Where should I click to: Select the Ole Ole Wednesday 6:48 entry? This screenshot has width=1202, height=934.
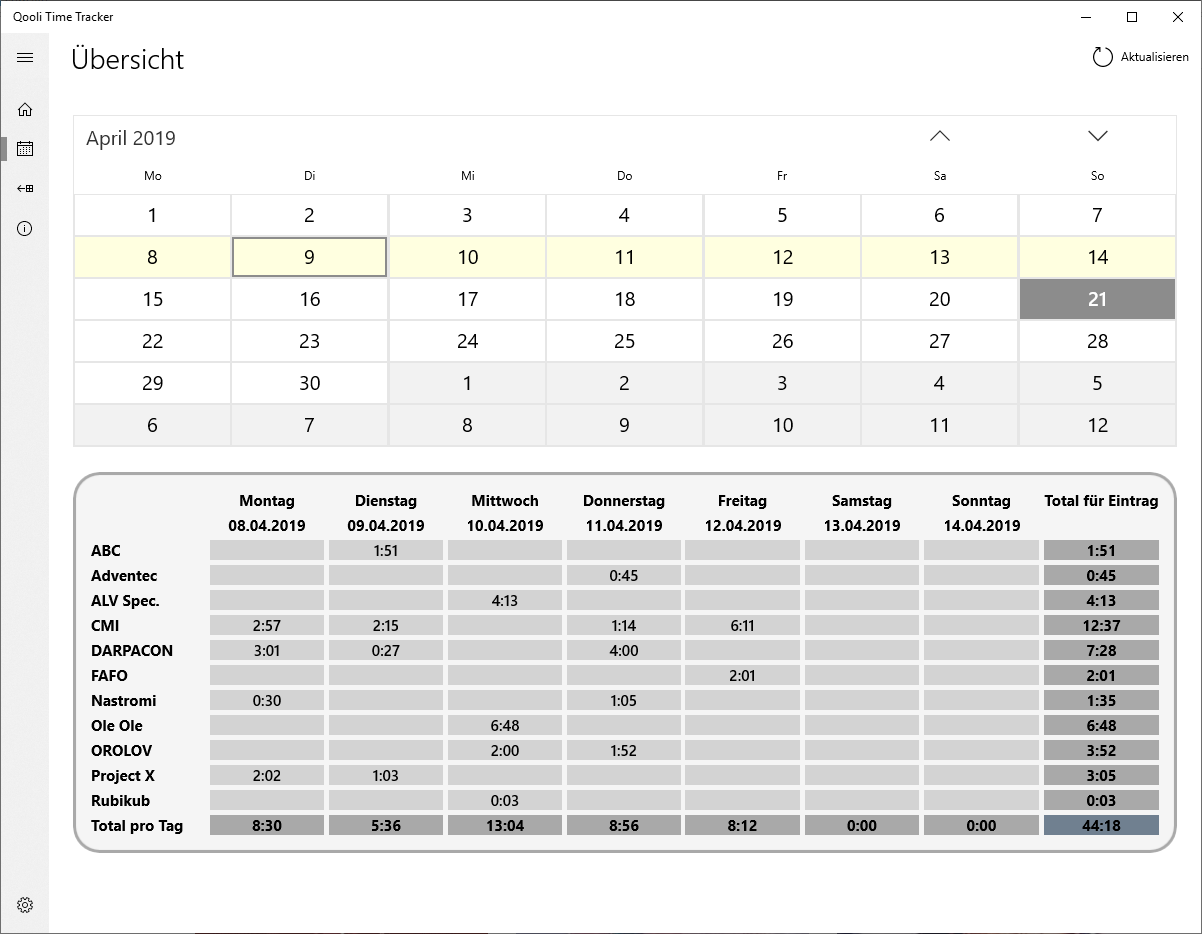505,726
